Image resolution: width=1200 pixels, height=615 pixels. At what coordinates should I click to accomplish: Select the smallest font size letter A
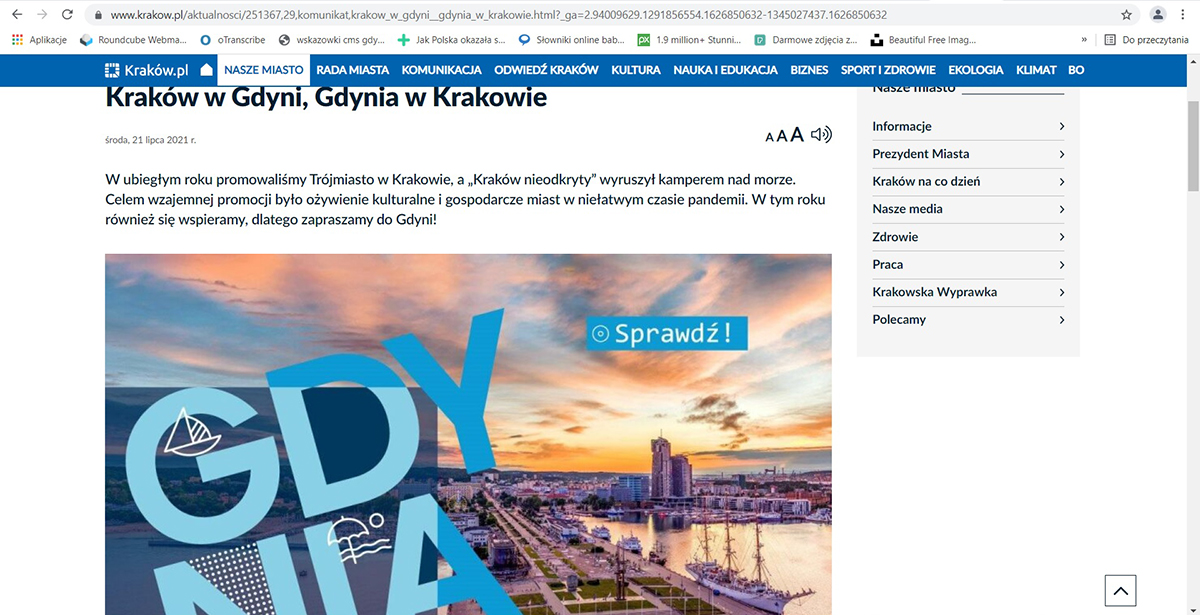coord(769,137)
